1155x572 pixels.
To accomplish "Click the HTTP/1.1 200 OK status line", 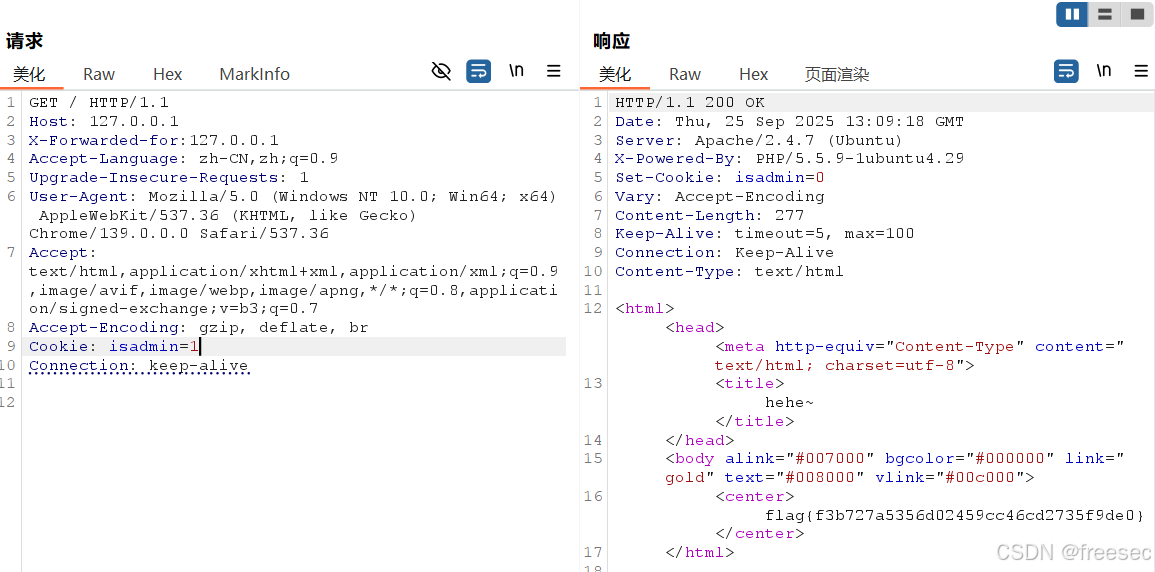I will [690, 102].
